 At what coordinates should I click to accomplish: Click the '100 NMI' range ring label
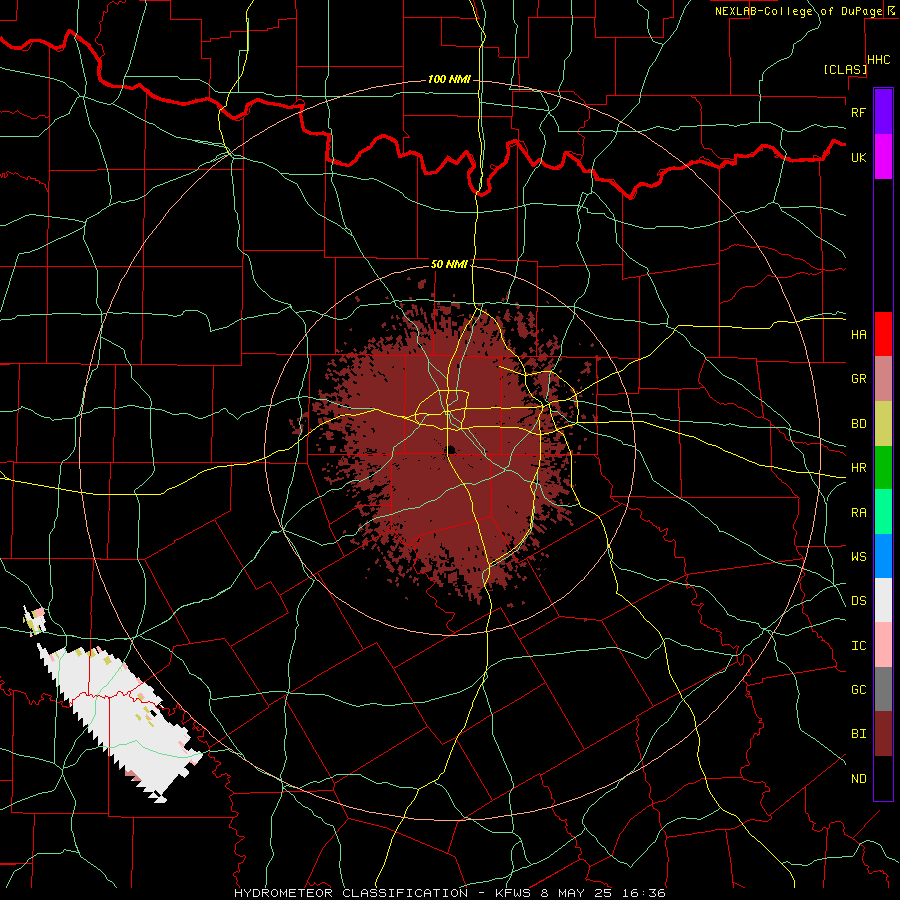449,79
